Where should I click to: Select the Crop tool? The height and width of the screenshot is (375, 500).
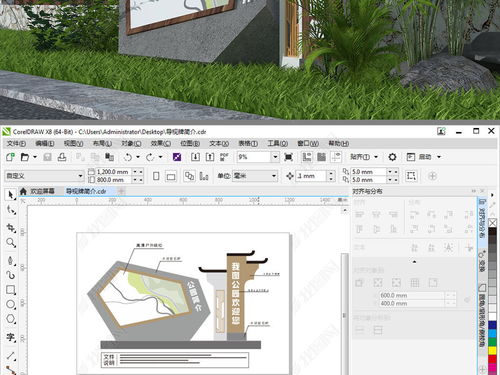click(11, 228)
